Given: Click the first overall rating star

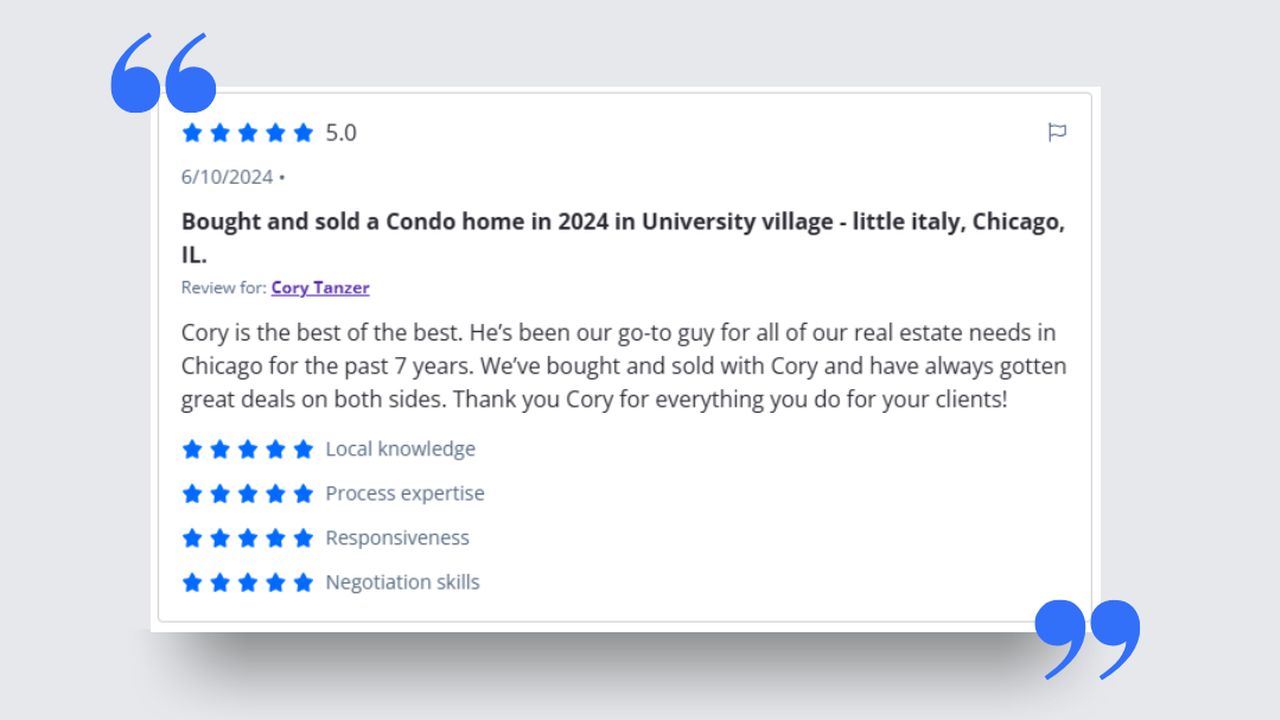Looking at the screenshot, I should pyautogui.click(x=192, y=133).
